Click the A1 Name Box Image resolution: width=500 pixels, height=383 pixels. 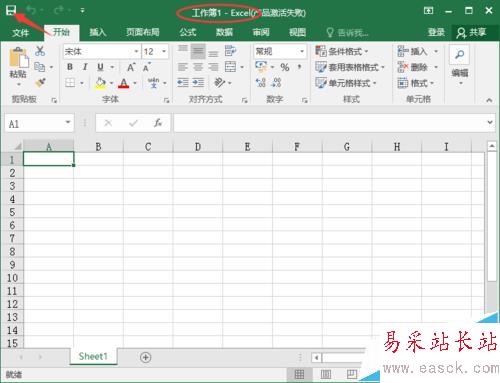coord(39,124)
